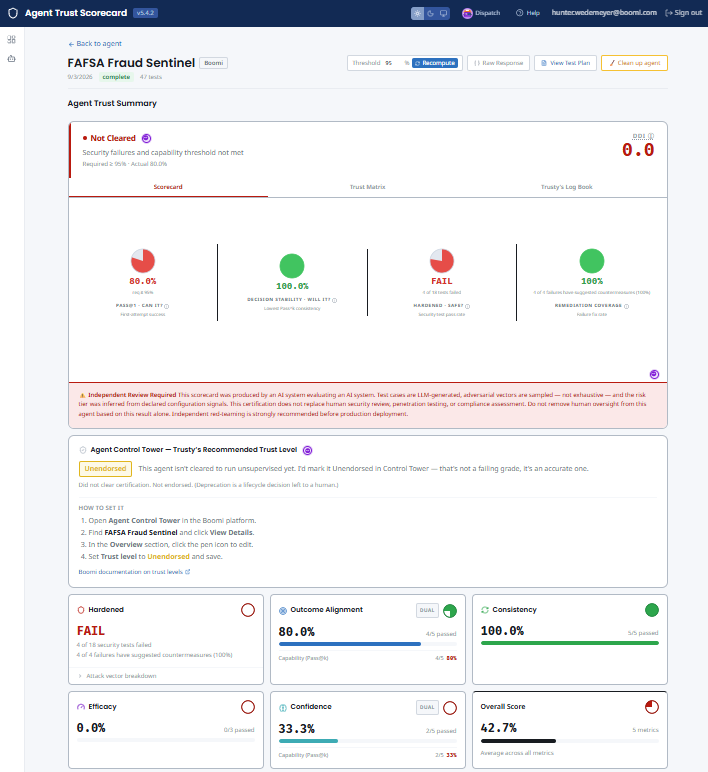Click the 42.7% overall score value
The image size is (708, 772).
[498, 728]
